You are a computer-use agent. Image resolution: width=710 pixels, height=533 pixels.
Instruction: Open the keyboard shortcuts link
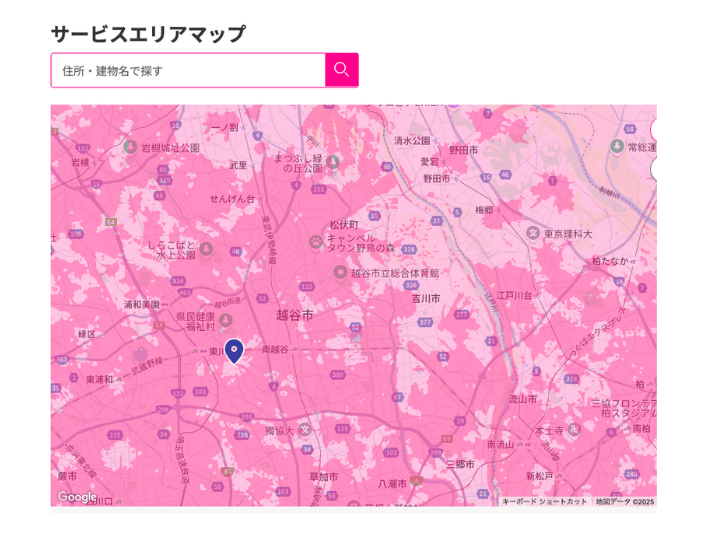pos(544,502)
